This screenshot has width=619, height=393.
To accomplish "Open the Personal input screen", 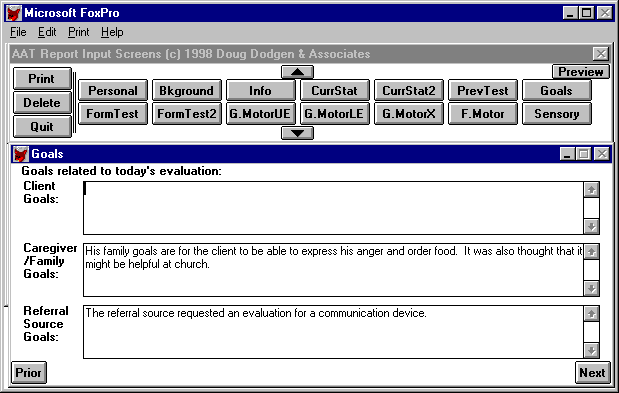I will [113, 90].
